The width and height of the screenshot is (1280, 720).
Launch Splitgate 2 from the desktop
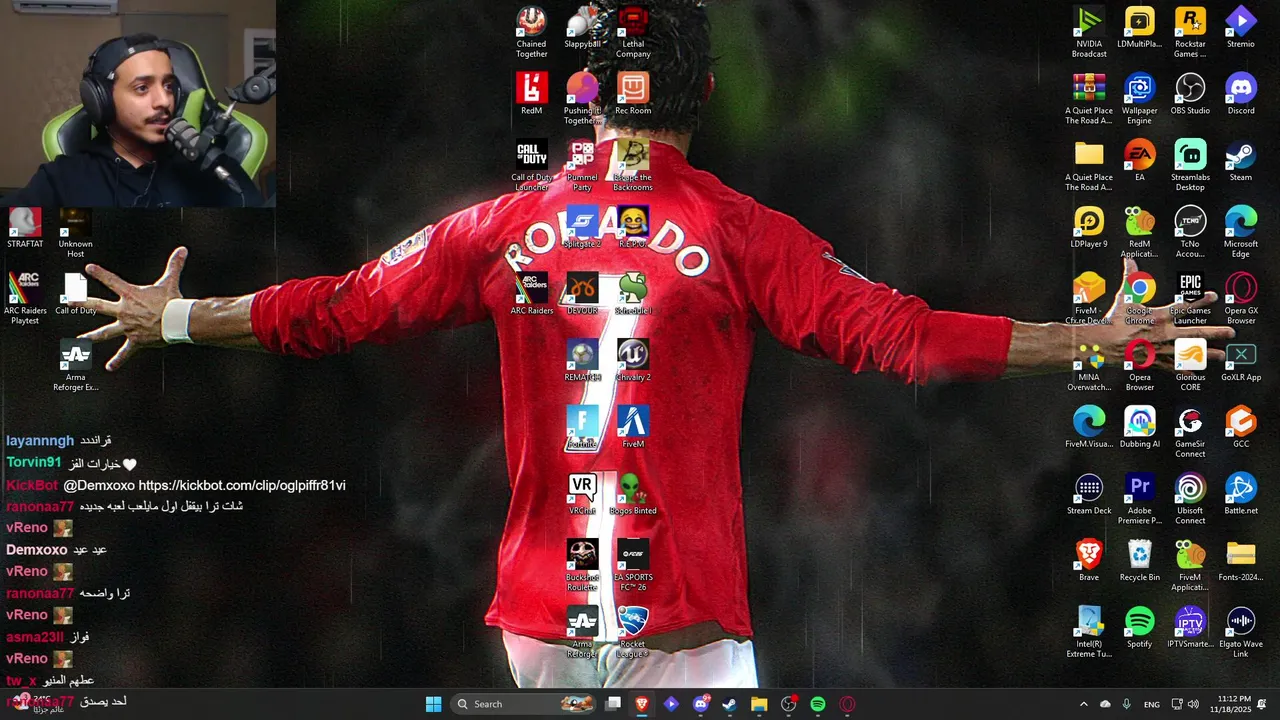click(582, 228)
